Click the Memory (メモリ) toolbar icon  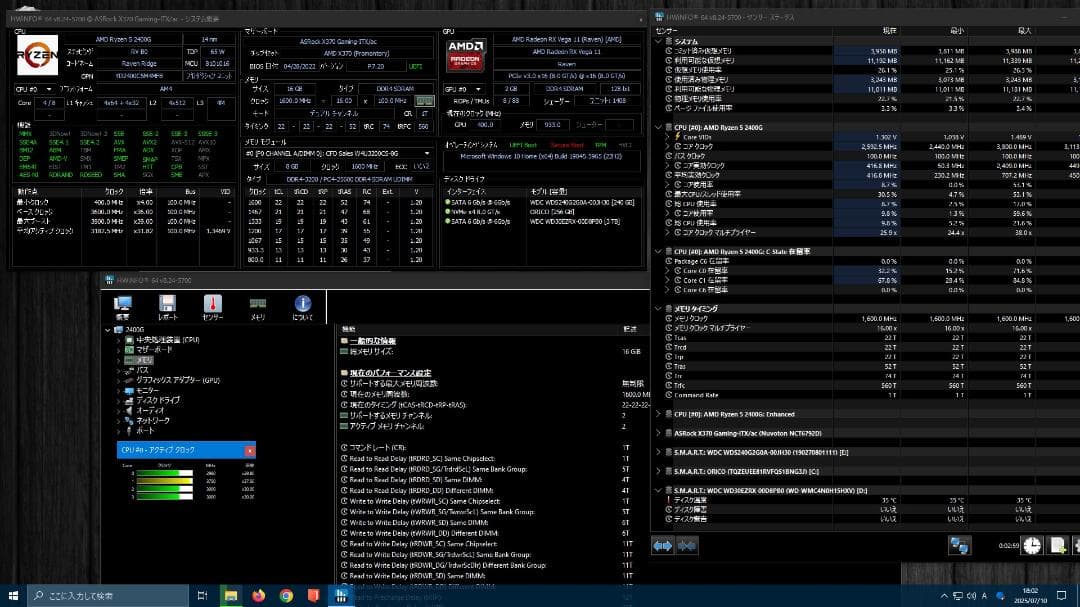257,307
